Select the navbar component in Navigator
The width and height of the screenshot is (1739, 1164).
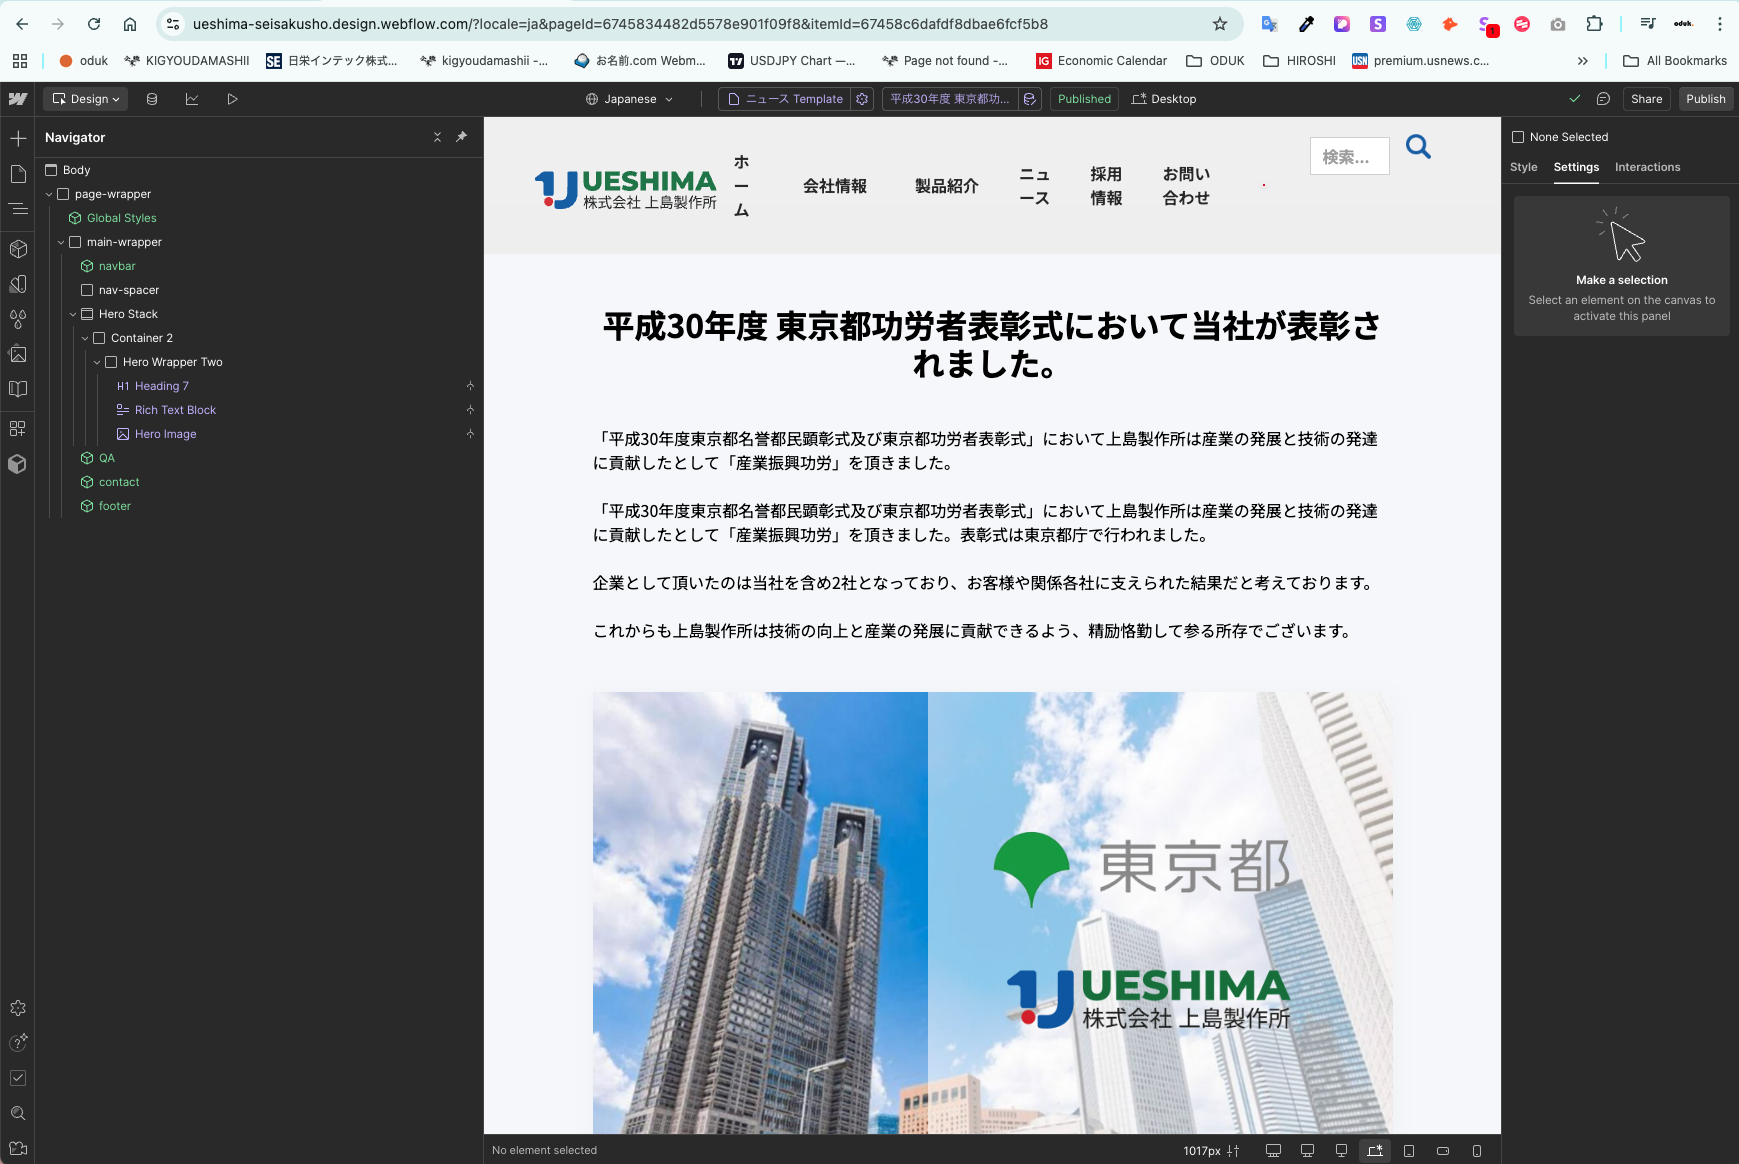[x=117, y=266]
